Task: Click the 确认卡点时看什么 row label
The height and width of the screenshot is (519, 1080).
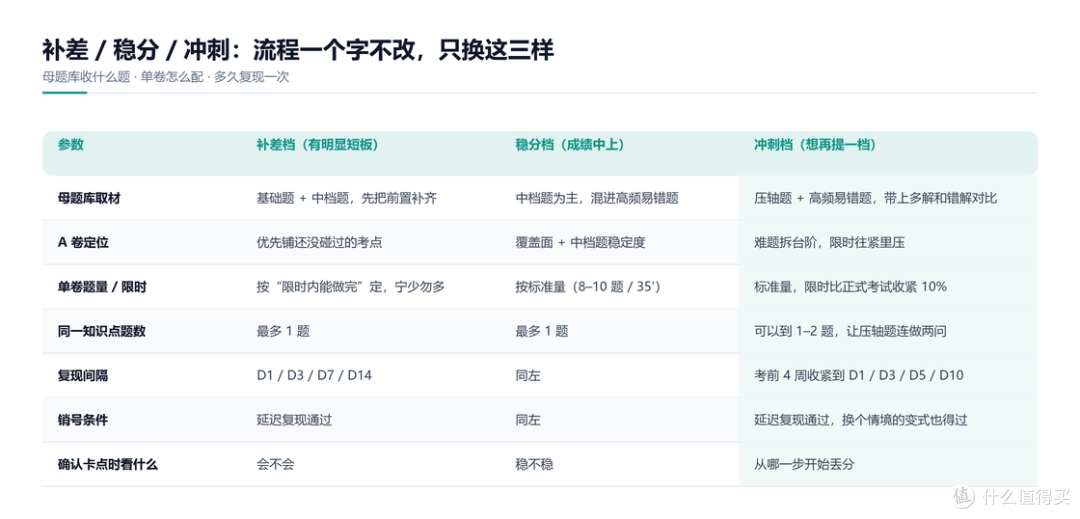Action: tap(108, 465)
